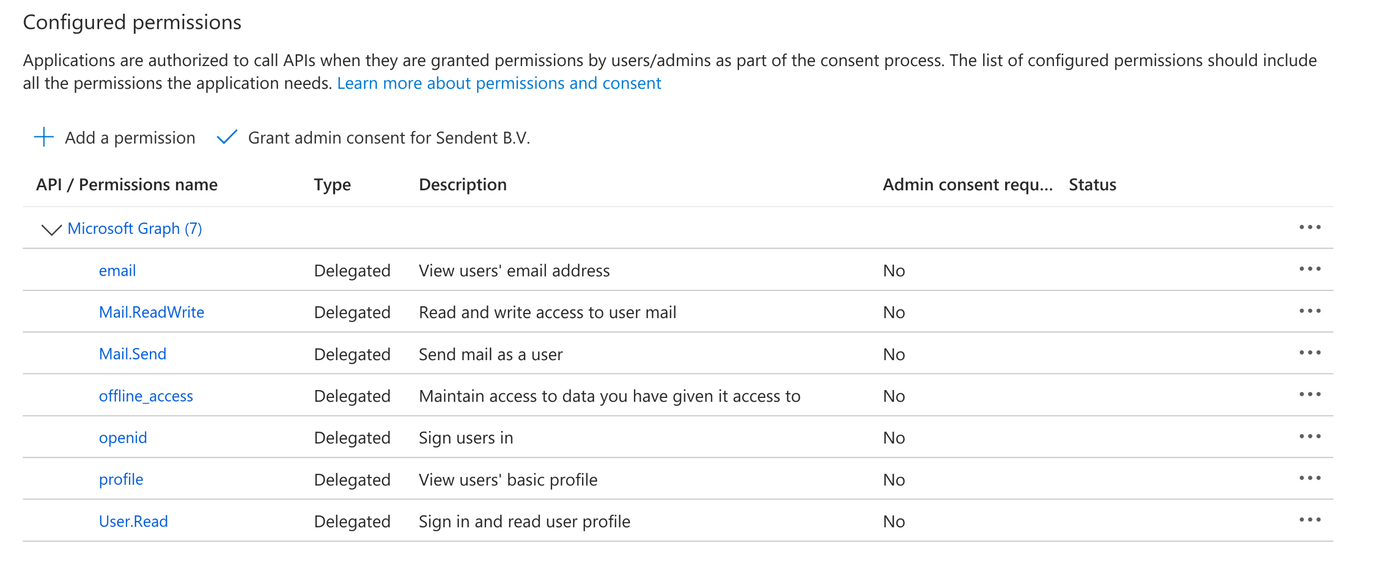Viewport: 1400px width, 573px height.
Task: Open the Mail.ReadWrite permission details
Action: pyautogui.click(x=151, y=312)
